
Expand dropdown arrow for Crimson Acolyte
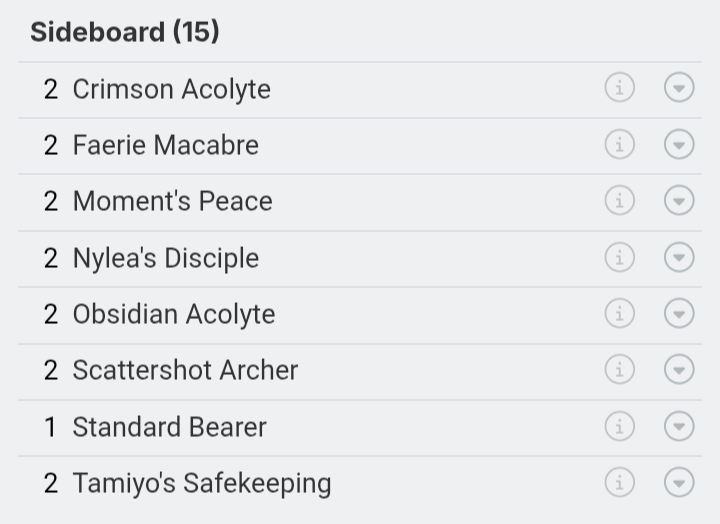click(679, 89)
